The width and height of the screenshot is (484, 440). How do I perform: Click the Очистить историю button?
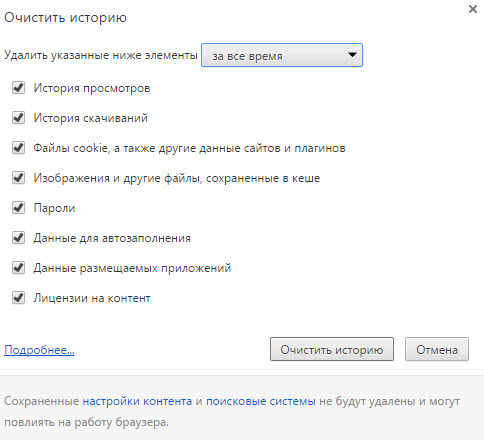point(332,349)
